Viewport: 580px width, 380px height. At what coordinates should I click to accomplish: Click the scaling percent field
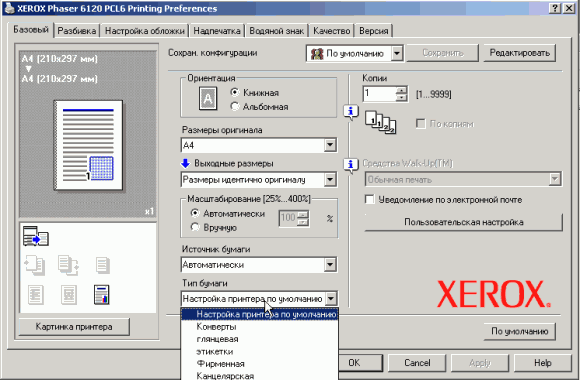(x=288, y=218)
